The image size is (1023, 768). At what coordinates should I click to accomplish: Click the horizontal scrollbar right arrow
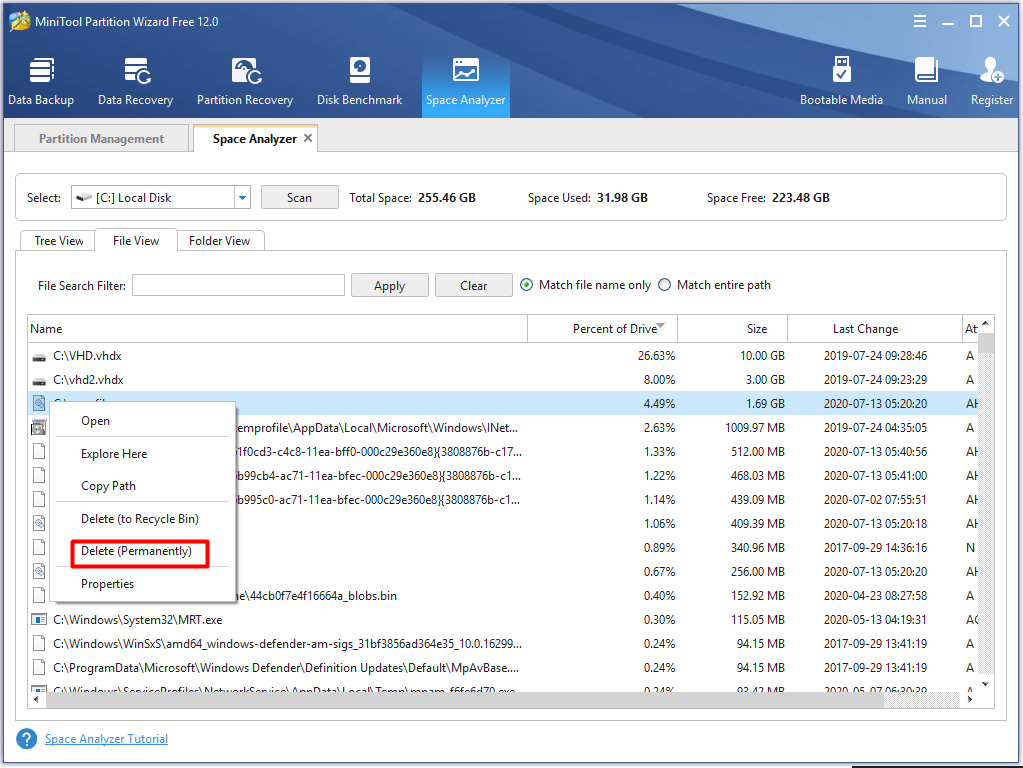point(970,699)
